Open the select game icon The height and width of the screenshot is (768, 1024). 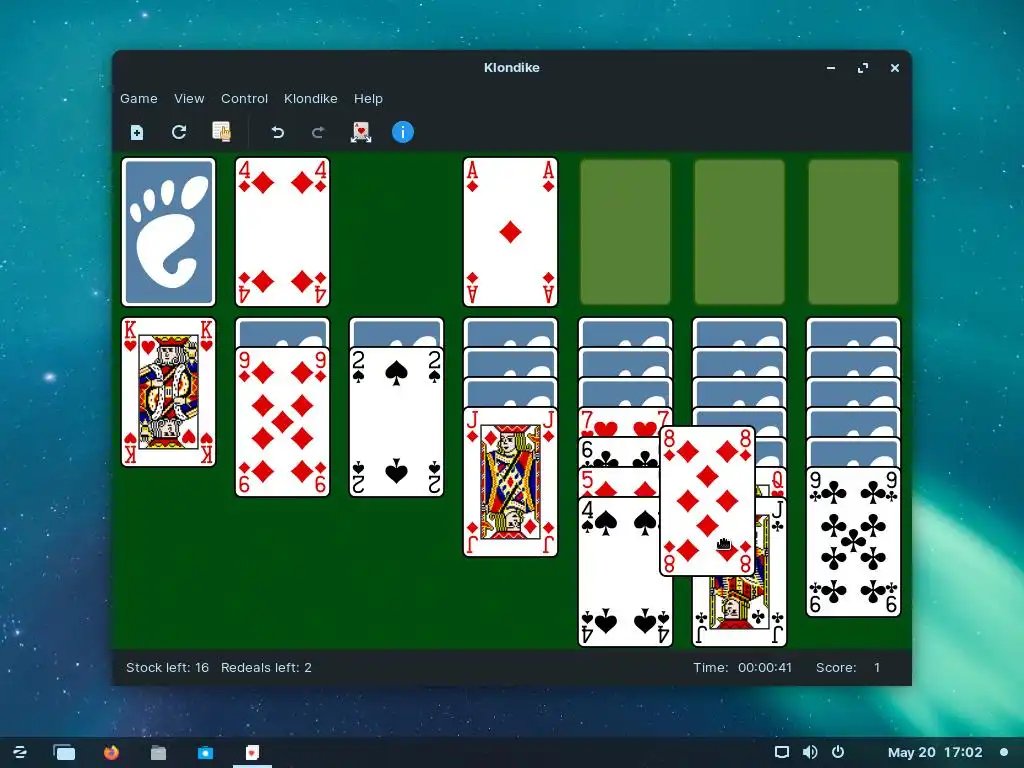(x=221, y=132)
